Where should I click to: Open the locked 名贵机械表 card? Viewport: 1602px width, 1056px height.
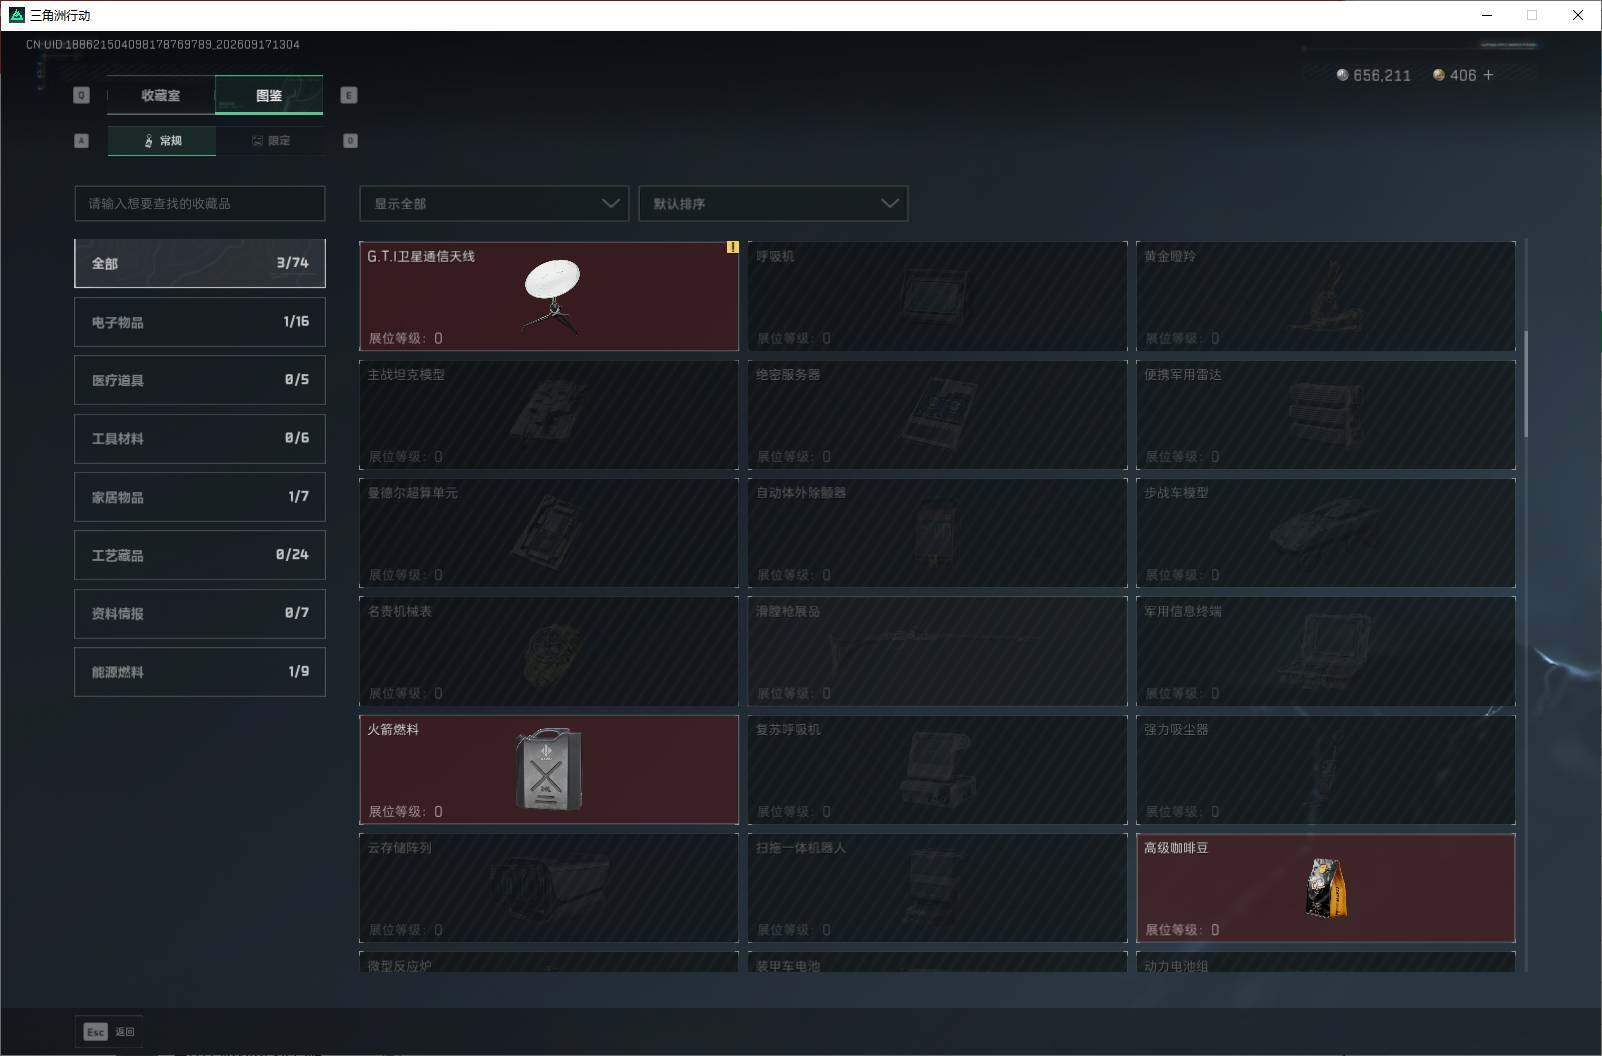(x=549, y=651)
